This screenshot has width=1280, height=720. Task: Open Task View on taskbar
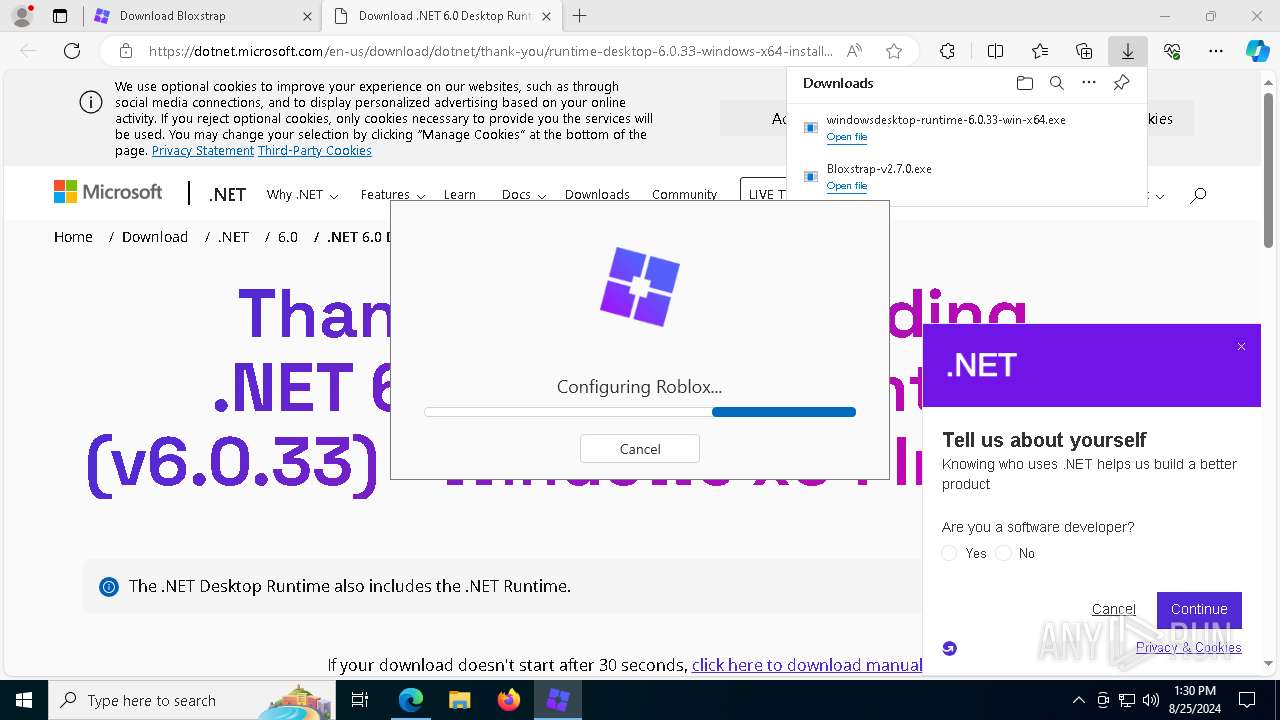361,700
